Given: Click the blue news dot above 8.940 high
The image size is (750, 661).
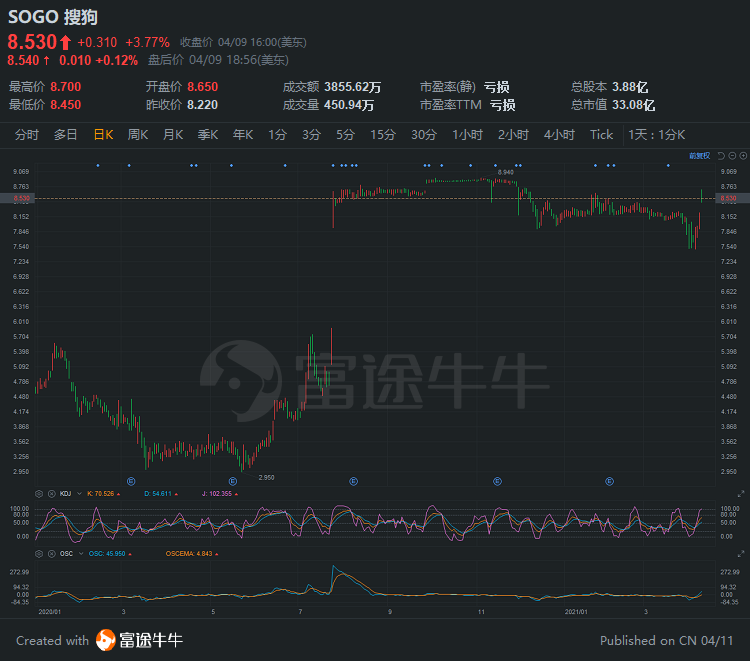Looking at the screenshot, I should coord(496,165).
